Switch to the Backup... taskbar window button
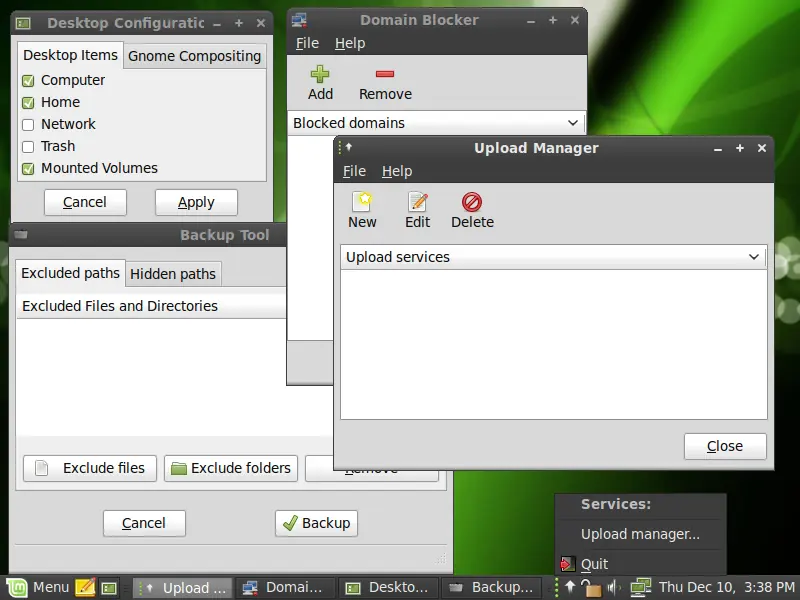The width and height of the screenshot is (800, 600). [493, 588]
